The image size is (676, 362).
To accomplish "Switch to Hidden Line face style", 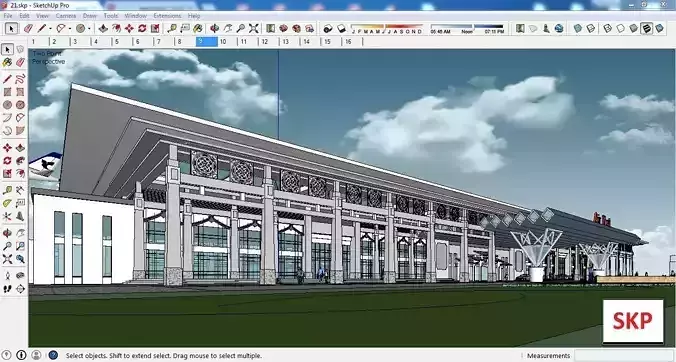I will tap(620, 28).
